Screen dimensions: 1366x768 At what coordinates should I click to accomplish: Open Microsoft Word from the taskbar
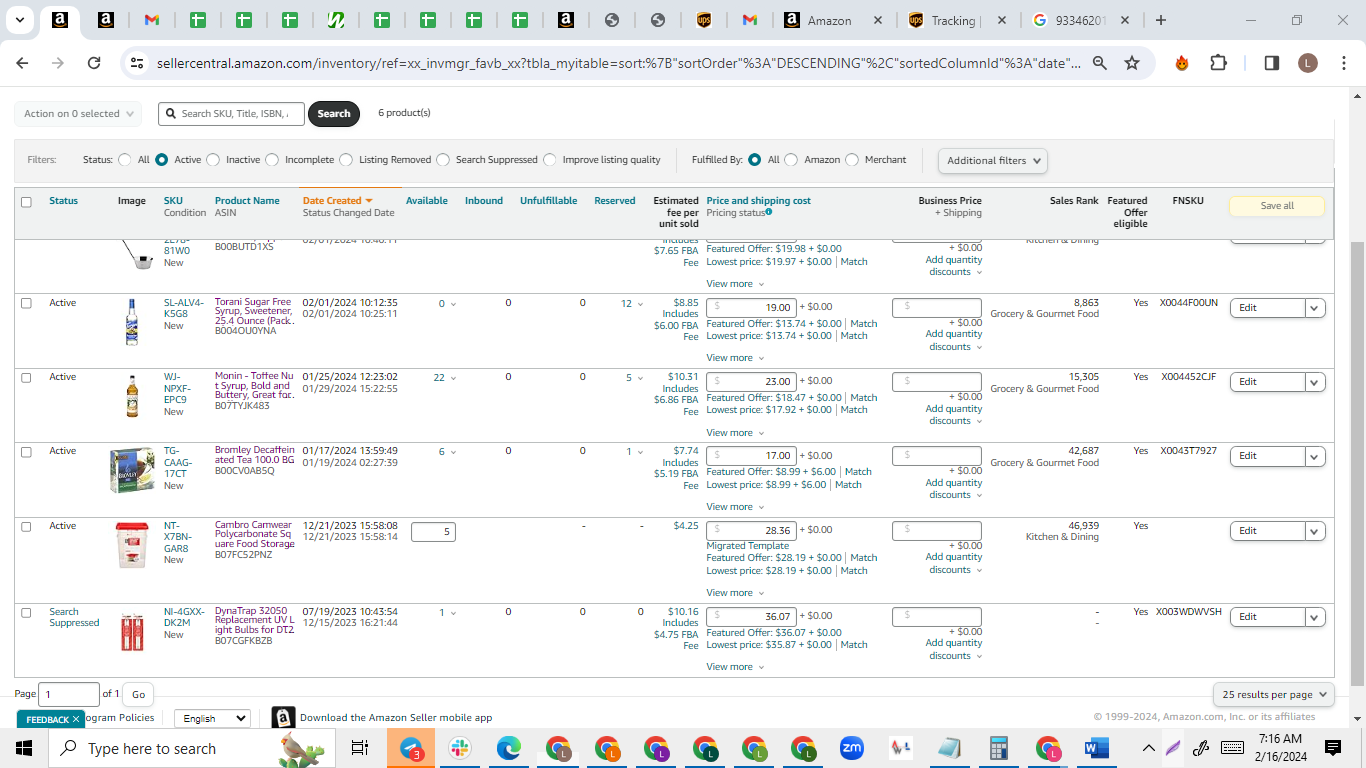pos(1096,748)
